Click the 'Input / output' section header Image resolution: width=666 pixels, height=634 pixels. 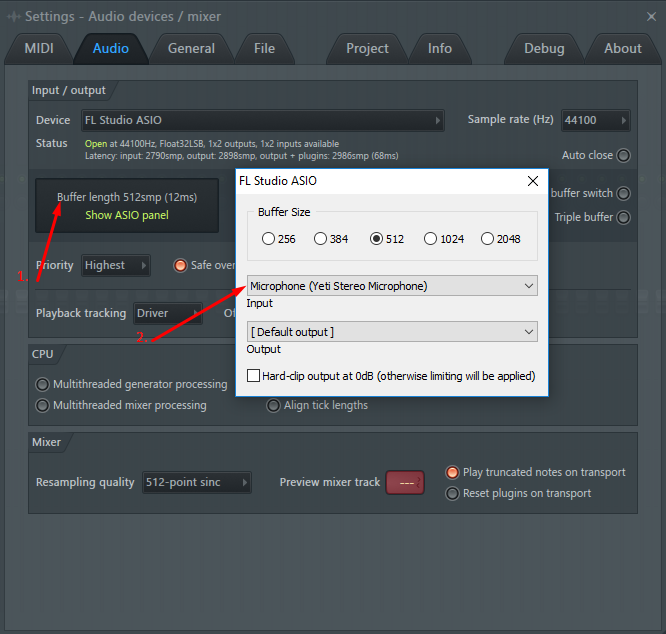[x=69, y=90]
